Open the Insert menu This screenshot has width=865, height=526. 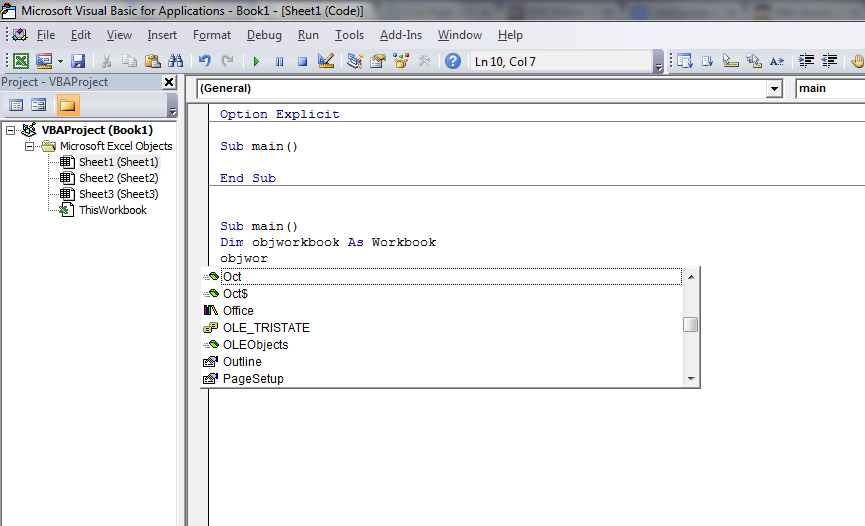162,35
